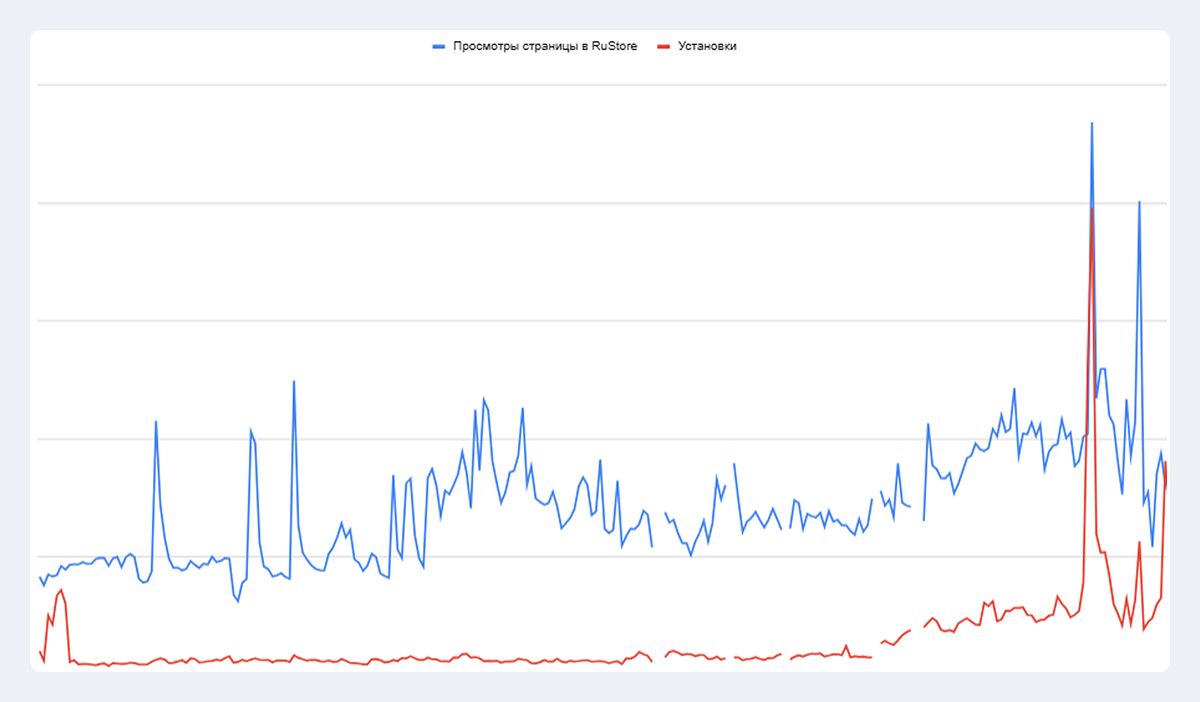Image resolution: width=1200 pixels, height=702 pixels.
Task: Click the last red point at right edge
Action: [1165, 462]
